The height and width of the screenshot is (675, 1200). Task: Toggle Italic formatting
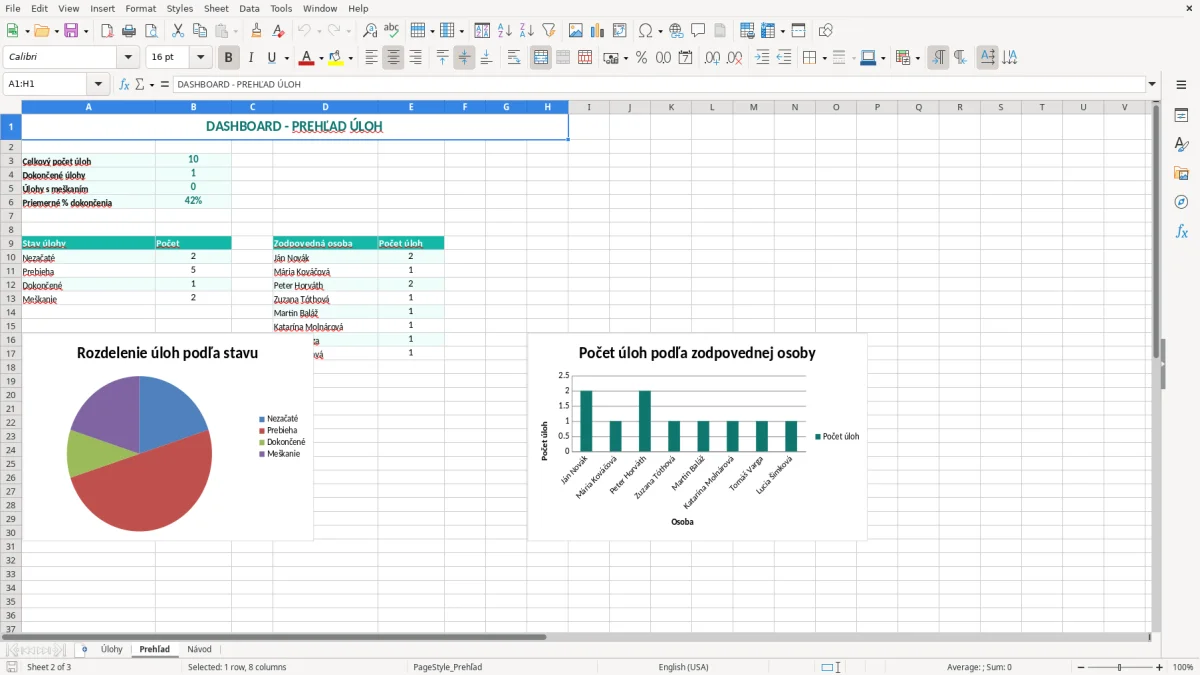point(251,58)
